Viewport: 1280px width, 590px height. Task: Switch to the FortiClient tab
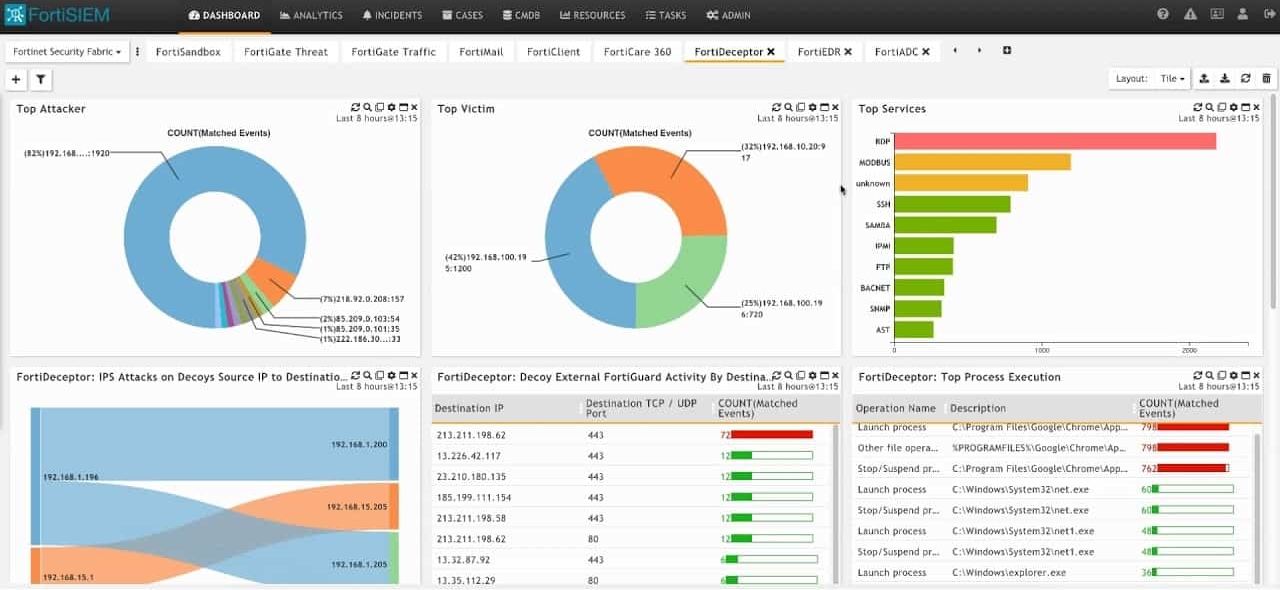pos(553,51)
